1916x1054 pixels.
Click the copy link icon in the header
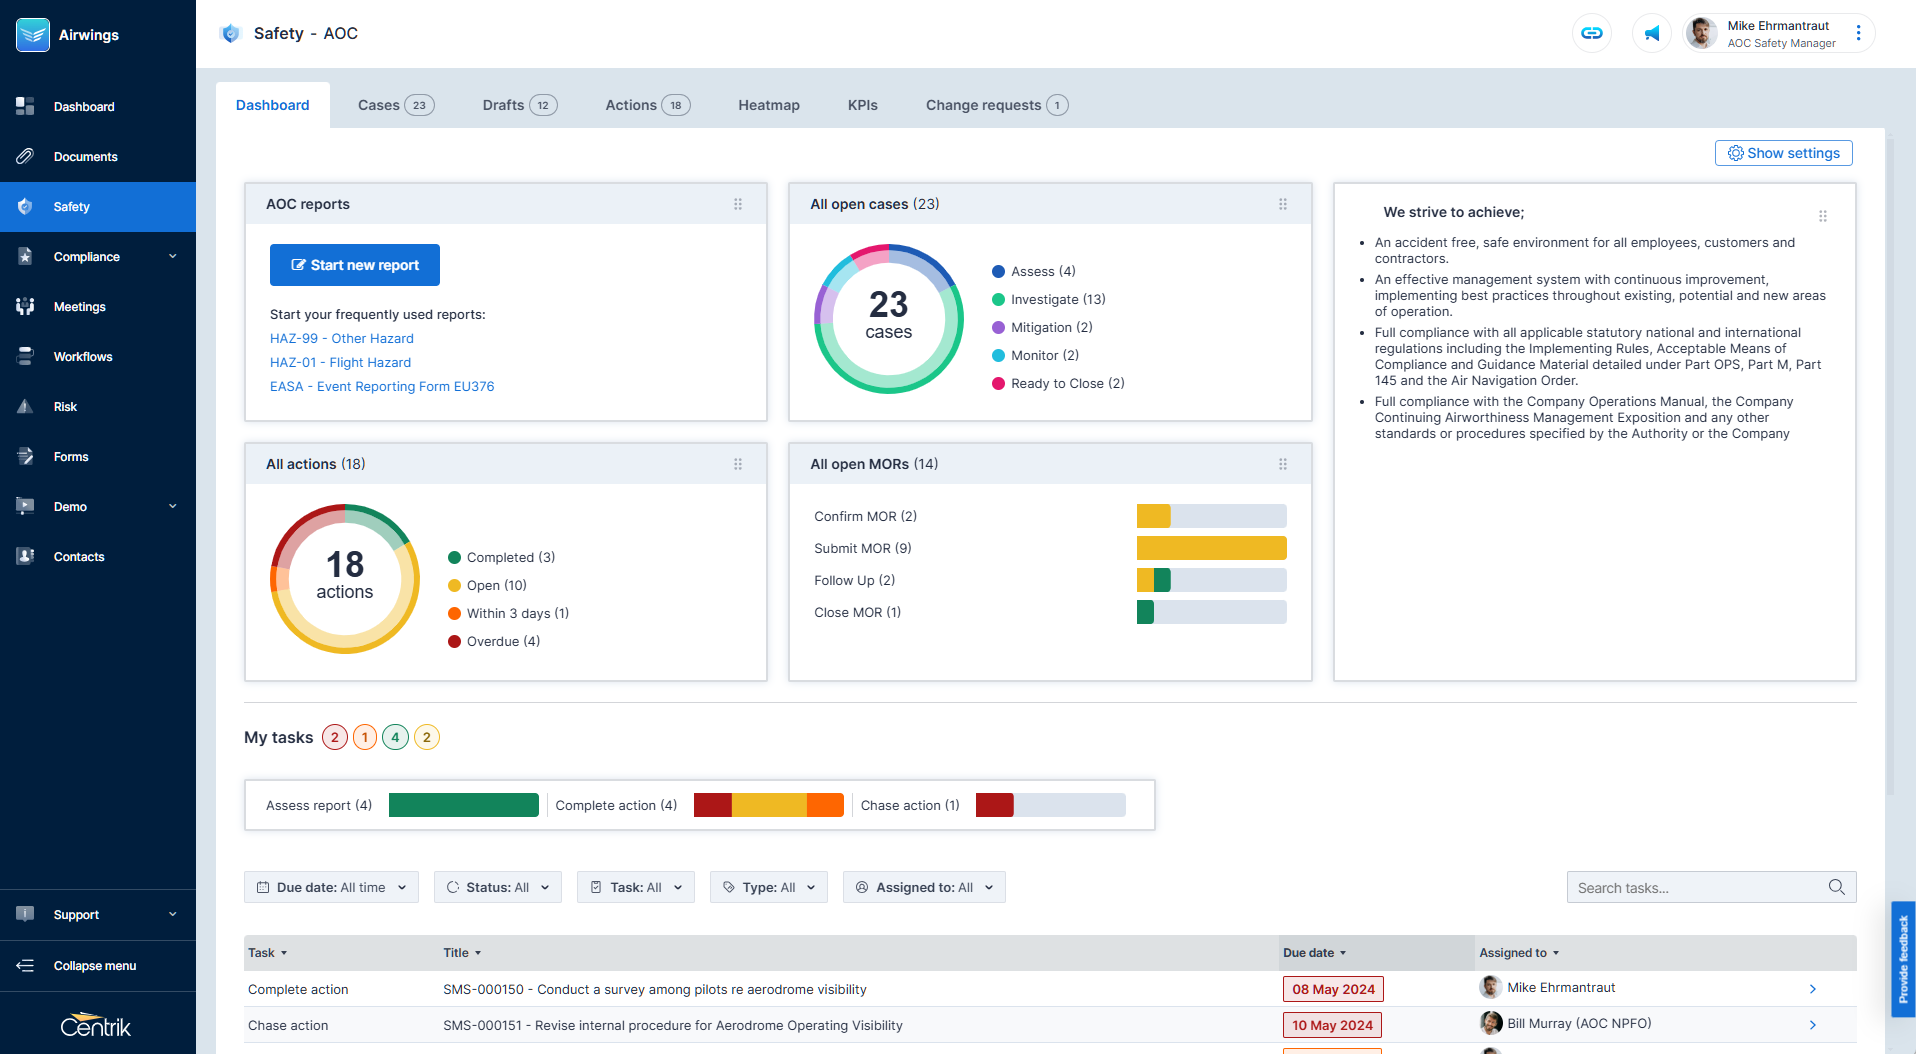click(1592, 34)
